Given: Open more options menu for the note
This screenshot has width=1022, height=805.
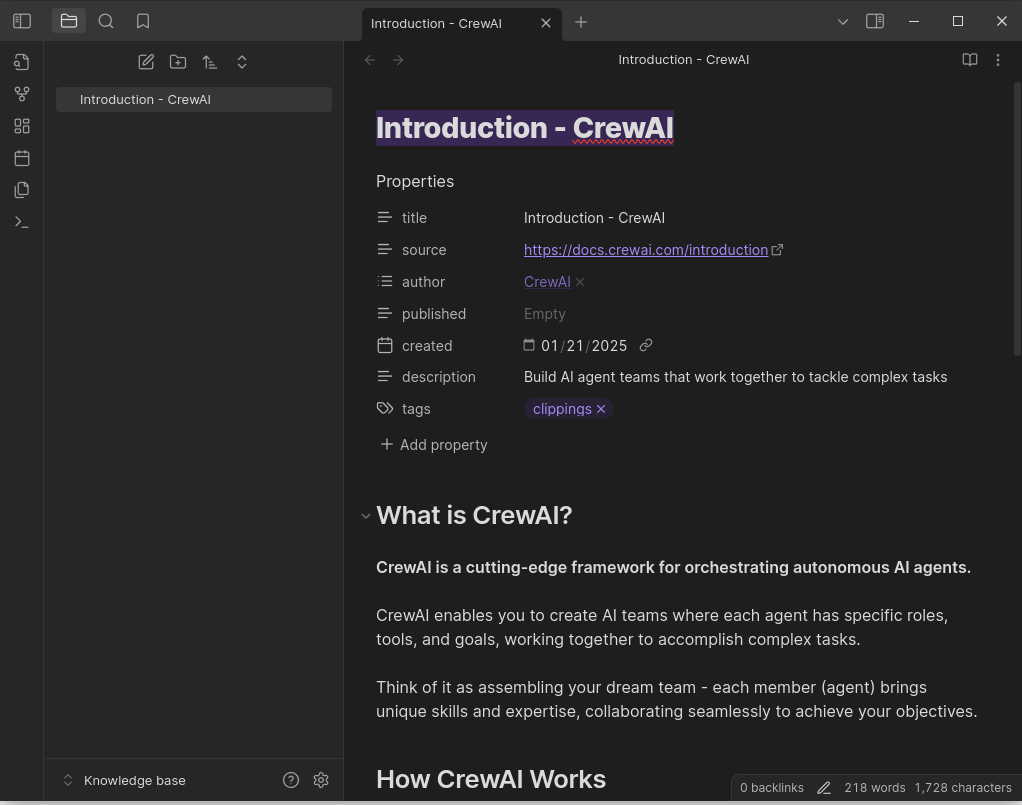Looking at the screenshot, I should point(998,60).
